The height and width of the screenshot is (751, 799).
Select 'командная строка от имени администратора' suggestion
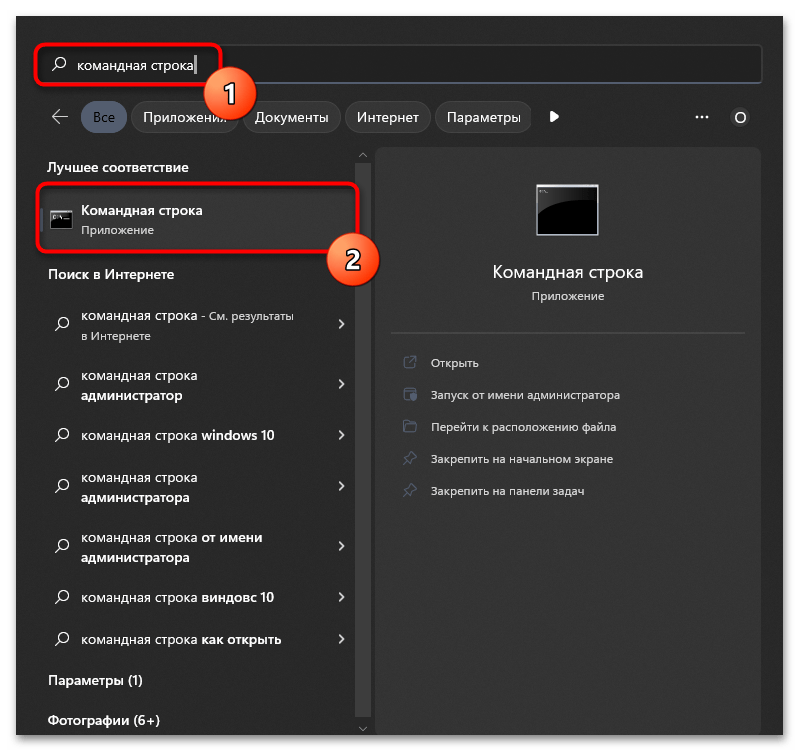[198, 547]
